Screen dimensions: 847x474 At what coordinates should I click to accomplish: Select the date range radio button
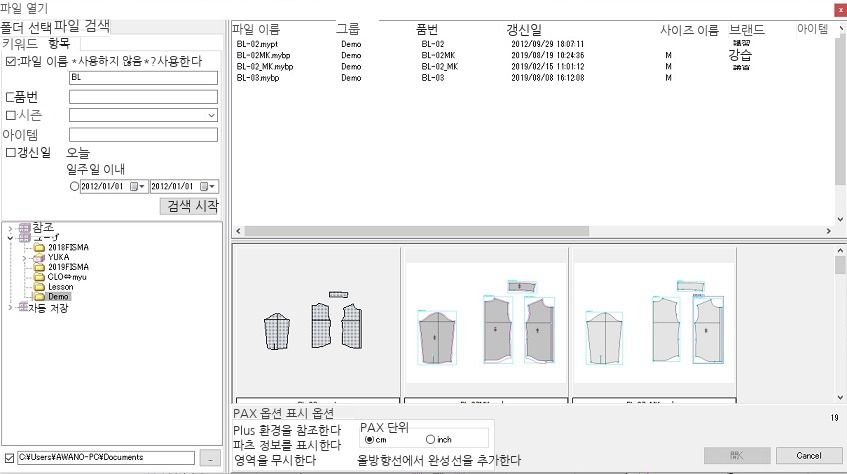click(75, 186)
